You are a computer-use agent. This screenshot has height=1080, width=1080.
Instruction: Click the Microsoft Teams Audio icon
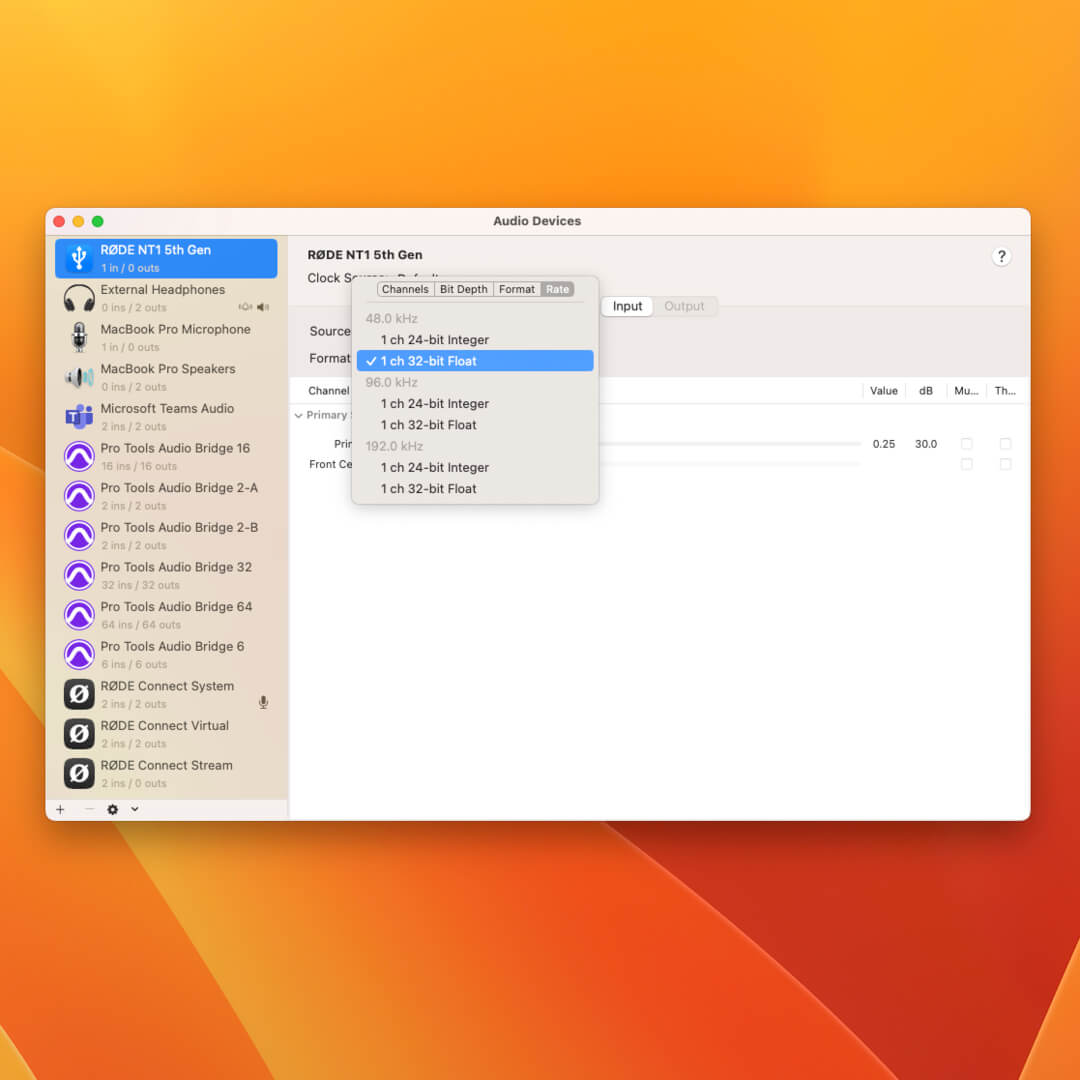click(x=79, y=417)
